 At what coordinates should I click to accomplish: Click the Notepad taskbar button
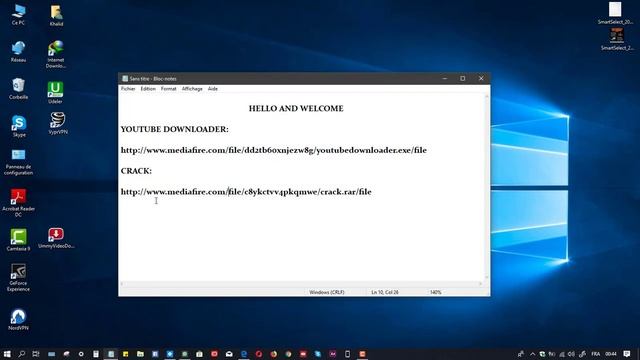pos(111,354)
